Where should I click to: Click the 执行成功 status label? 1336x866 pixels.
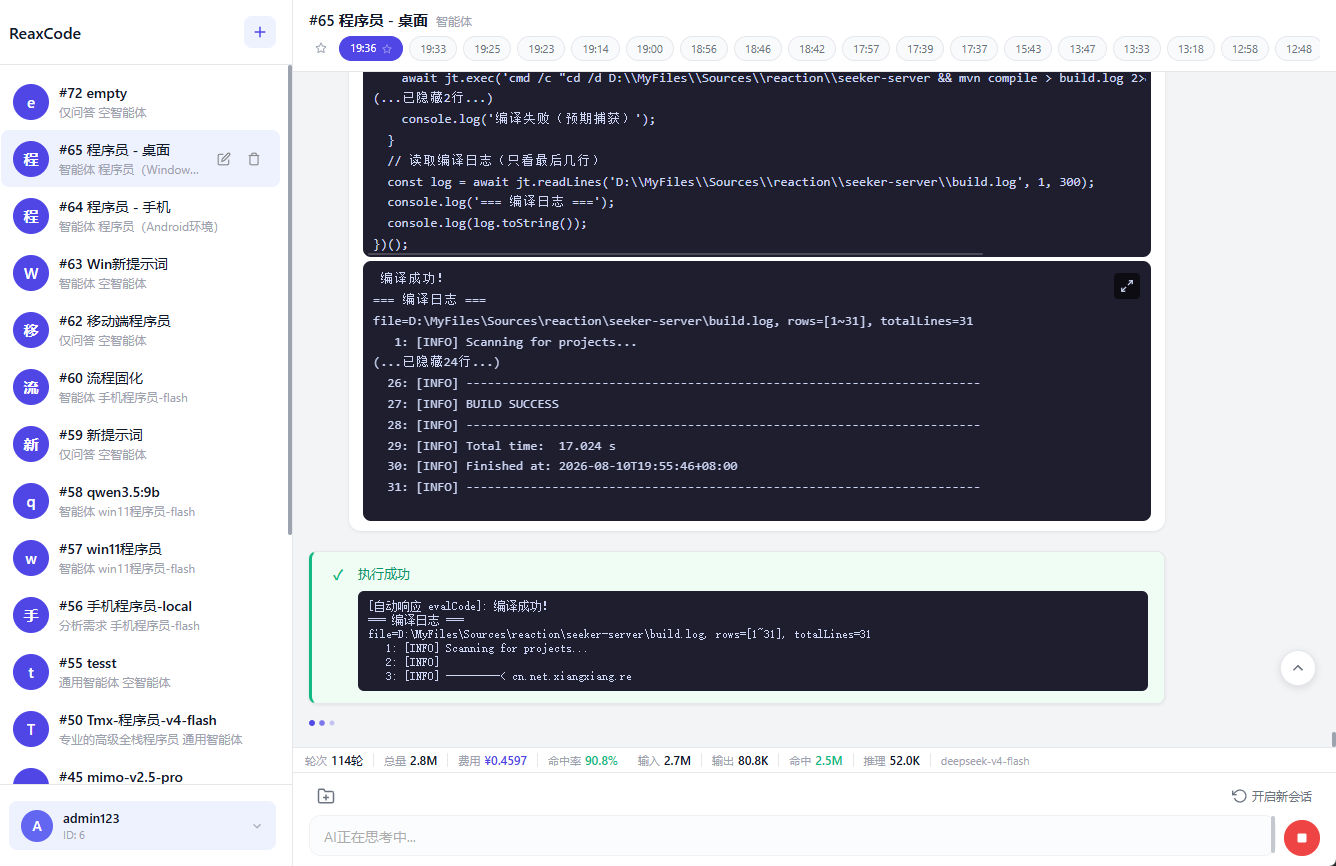384,575
